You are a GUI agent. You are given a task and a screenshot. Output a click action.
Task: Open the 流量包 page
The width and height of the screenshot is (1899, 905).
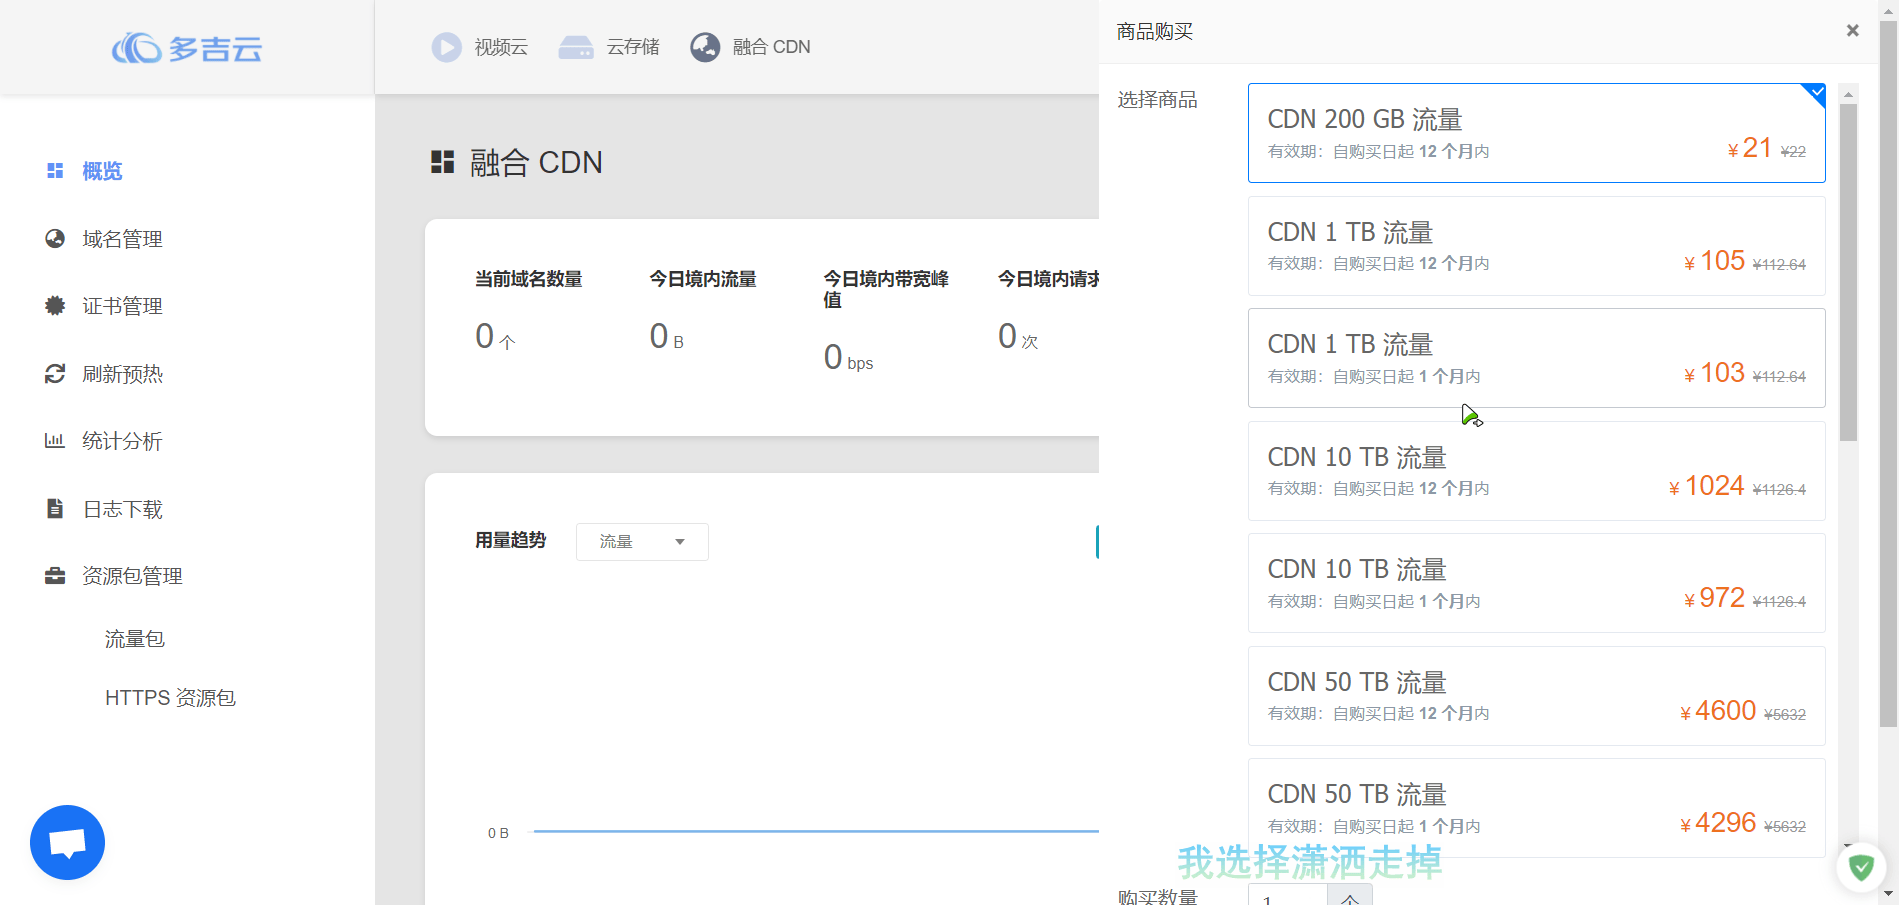[134, 638]
